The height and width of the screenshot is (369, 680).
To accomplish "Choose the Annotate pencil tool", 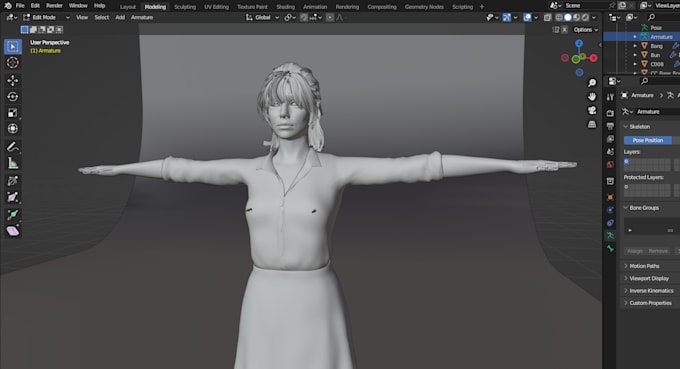I will 13,147.
